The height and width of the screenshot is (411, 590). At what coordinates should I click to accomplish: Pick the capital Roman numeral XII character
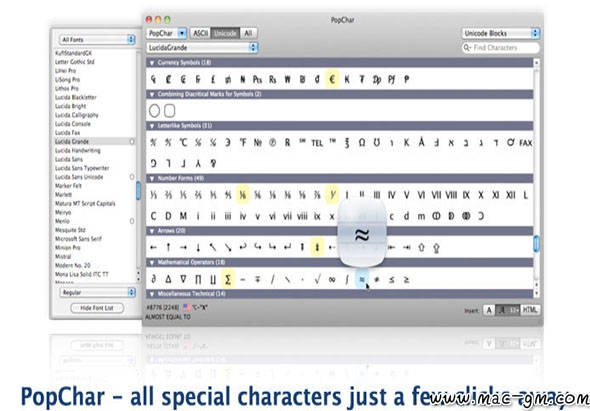(x=511, y=195)
